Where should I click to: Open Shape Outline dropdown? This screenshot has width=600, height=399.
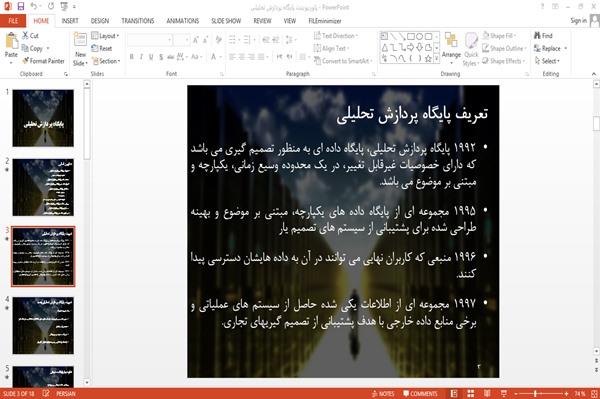tap(504, 48)
